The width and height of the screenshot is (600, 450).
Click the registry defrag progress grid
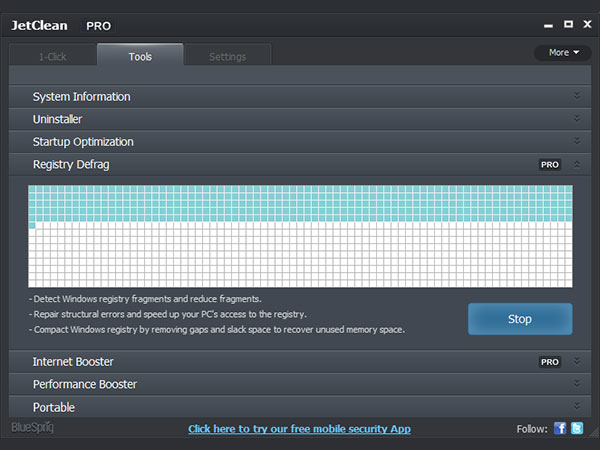pos(300,236)
